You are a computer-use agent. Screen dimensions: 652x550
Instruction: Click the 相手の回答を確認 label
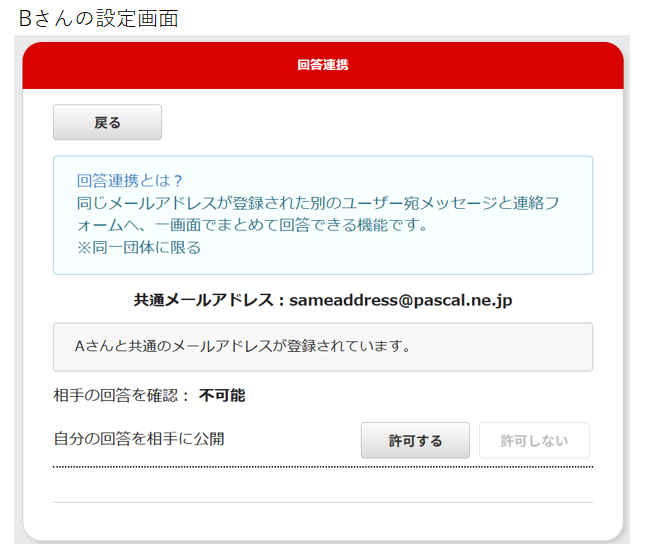[116, 395]
